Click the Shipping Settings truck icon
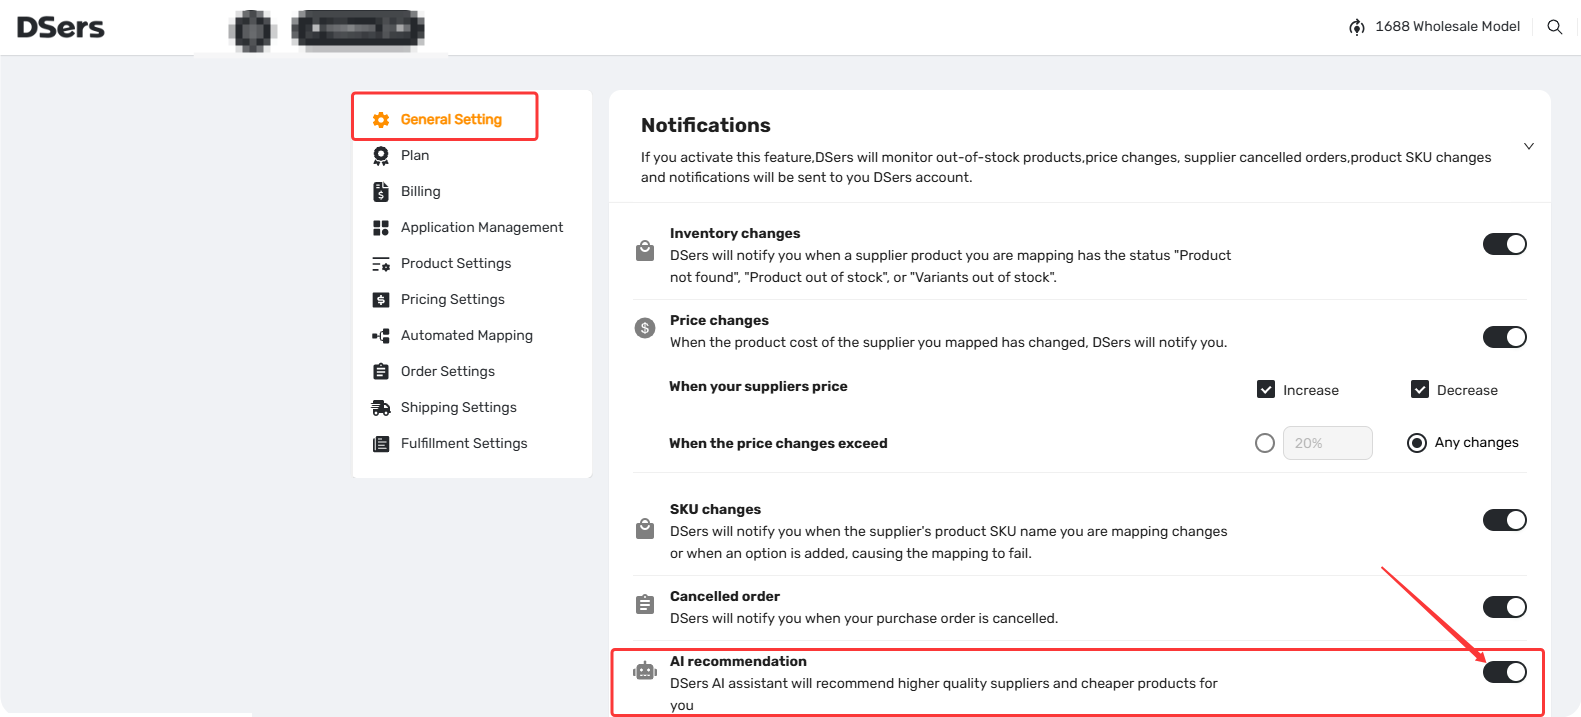Screen dimensions: 1581x717 [x=381, y=408]
